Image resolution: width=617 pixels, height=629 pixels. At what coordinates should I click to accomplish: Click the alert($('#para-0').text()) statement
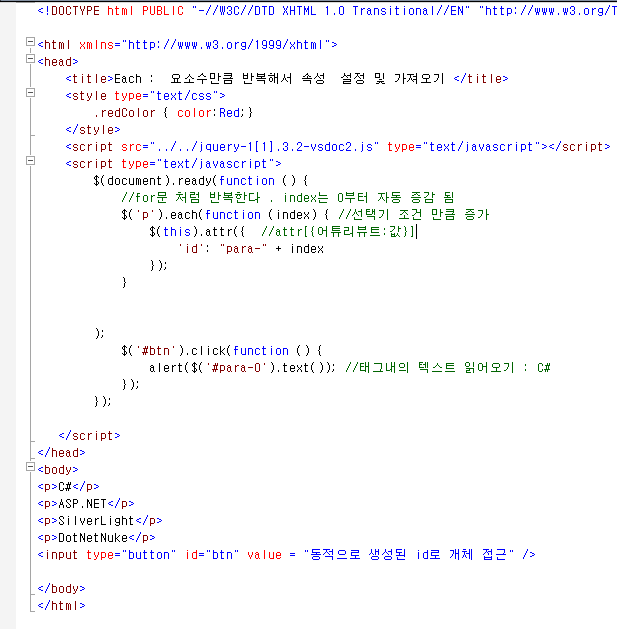242,368
